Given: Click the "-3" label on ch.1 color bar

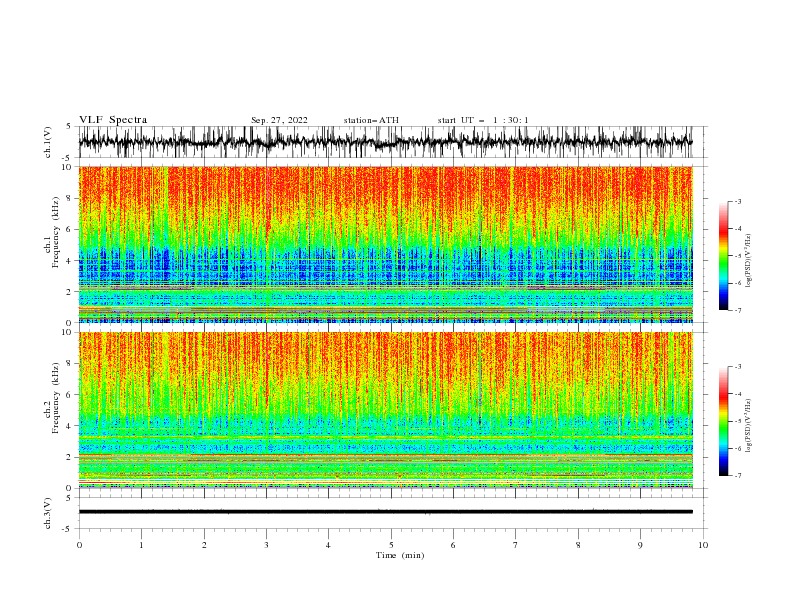Looking at the screenshot, I should (737, 201).
